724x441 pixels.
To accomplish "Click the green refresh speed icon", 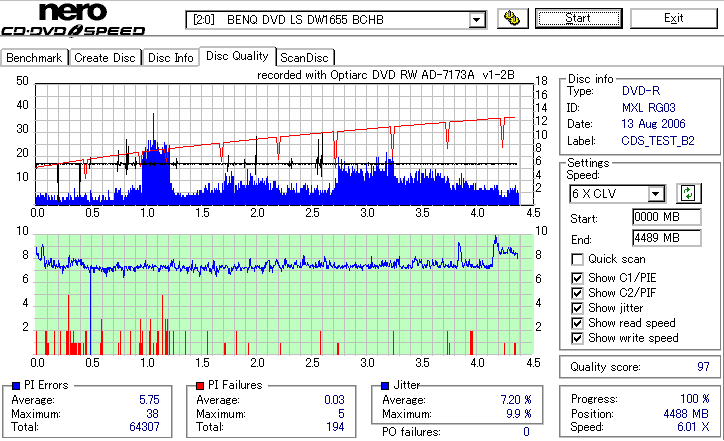I will click(688, 193).
